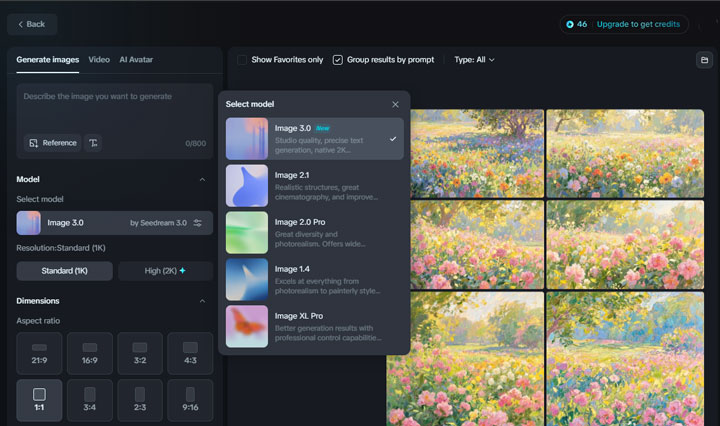Click the Image XL Pro butterfly thumbnail
This screenshot has width=720, height=426.
247,326
